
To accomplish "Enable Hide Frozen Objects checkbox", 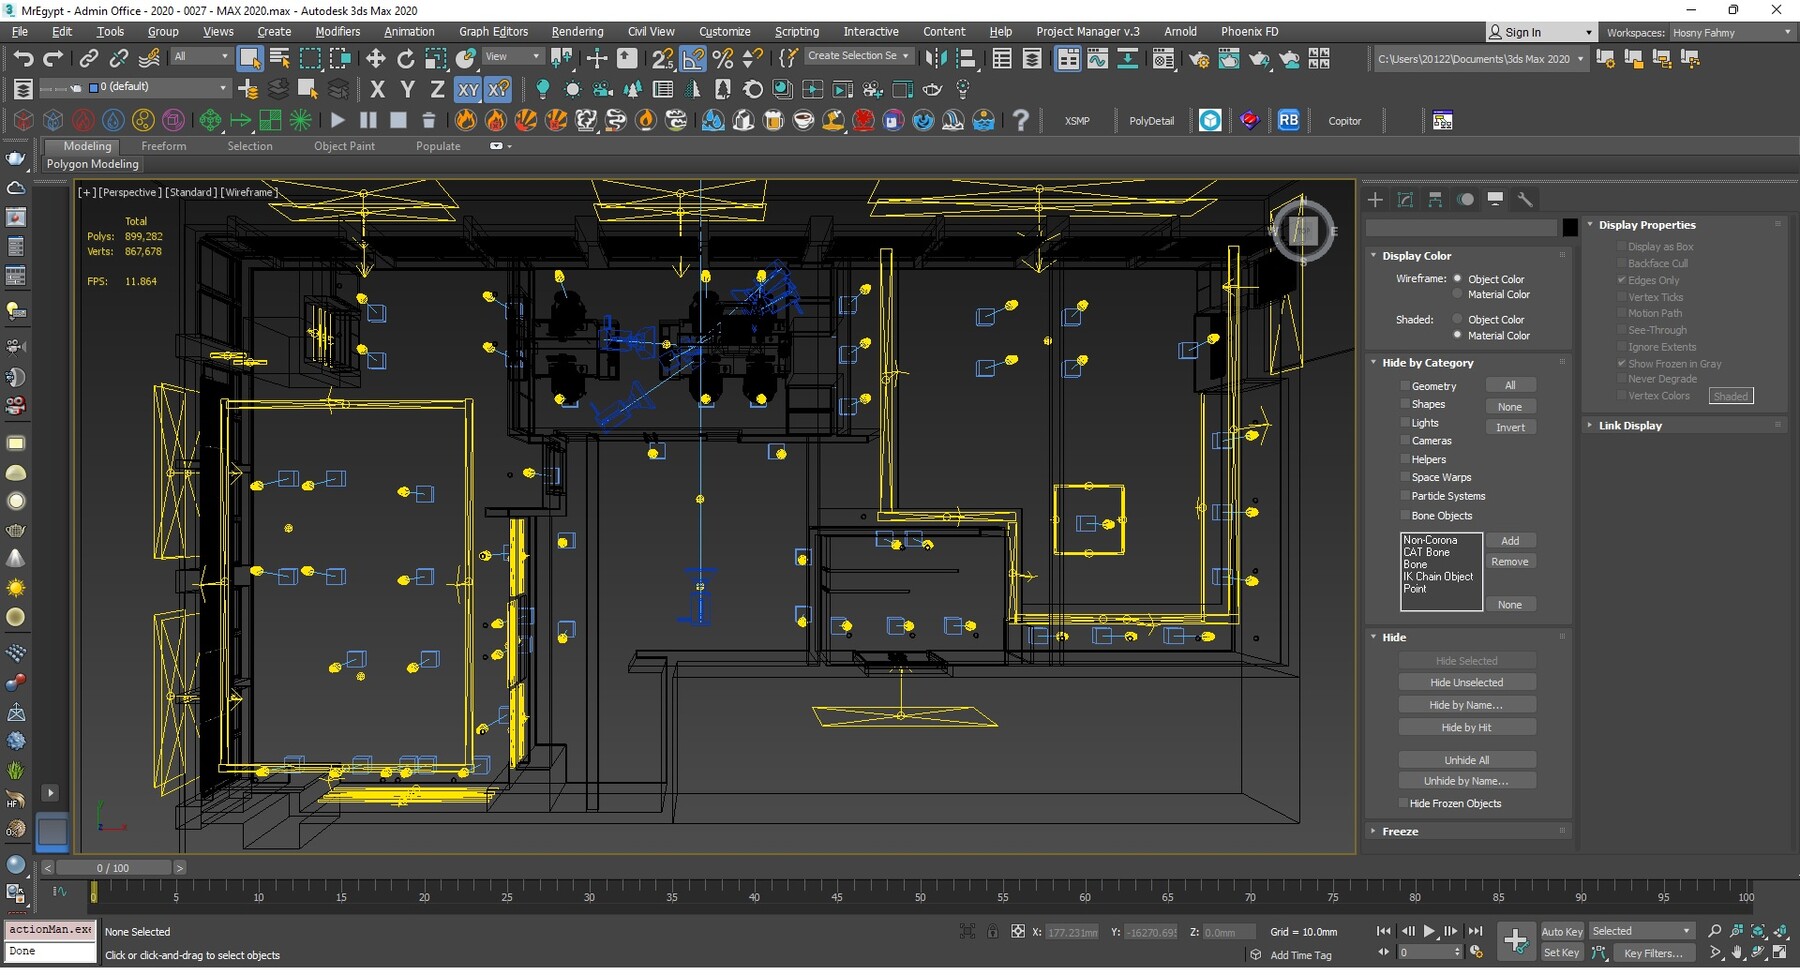I will pos(1404,804).
